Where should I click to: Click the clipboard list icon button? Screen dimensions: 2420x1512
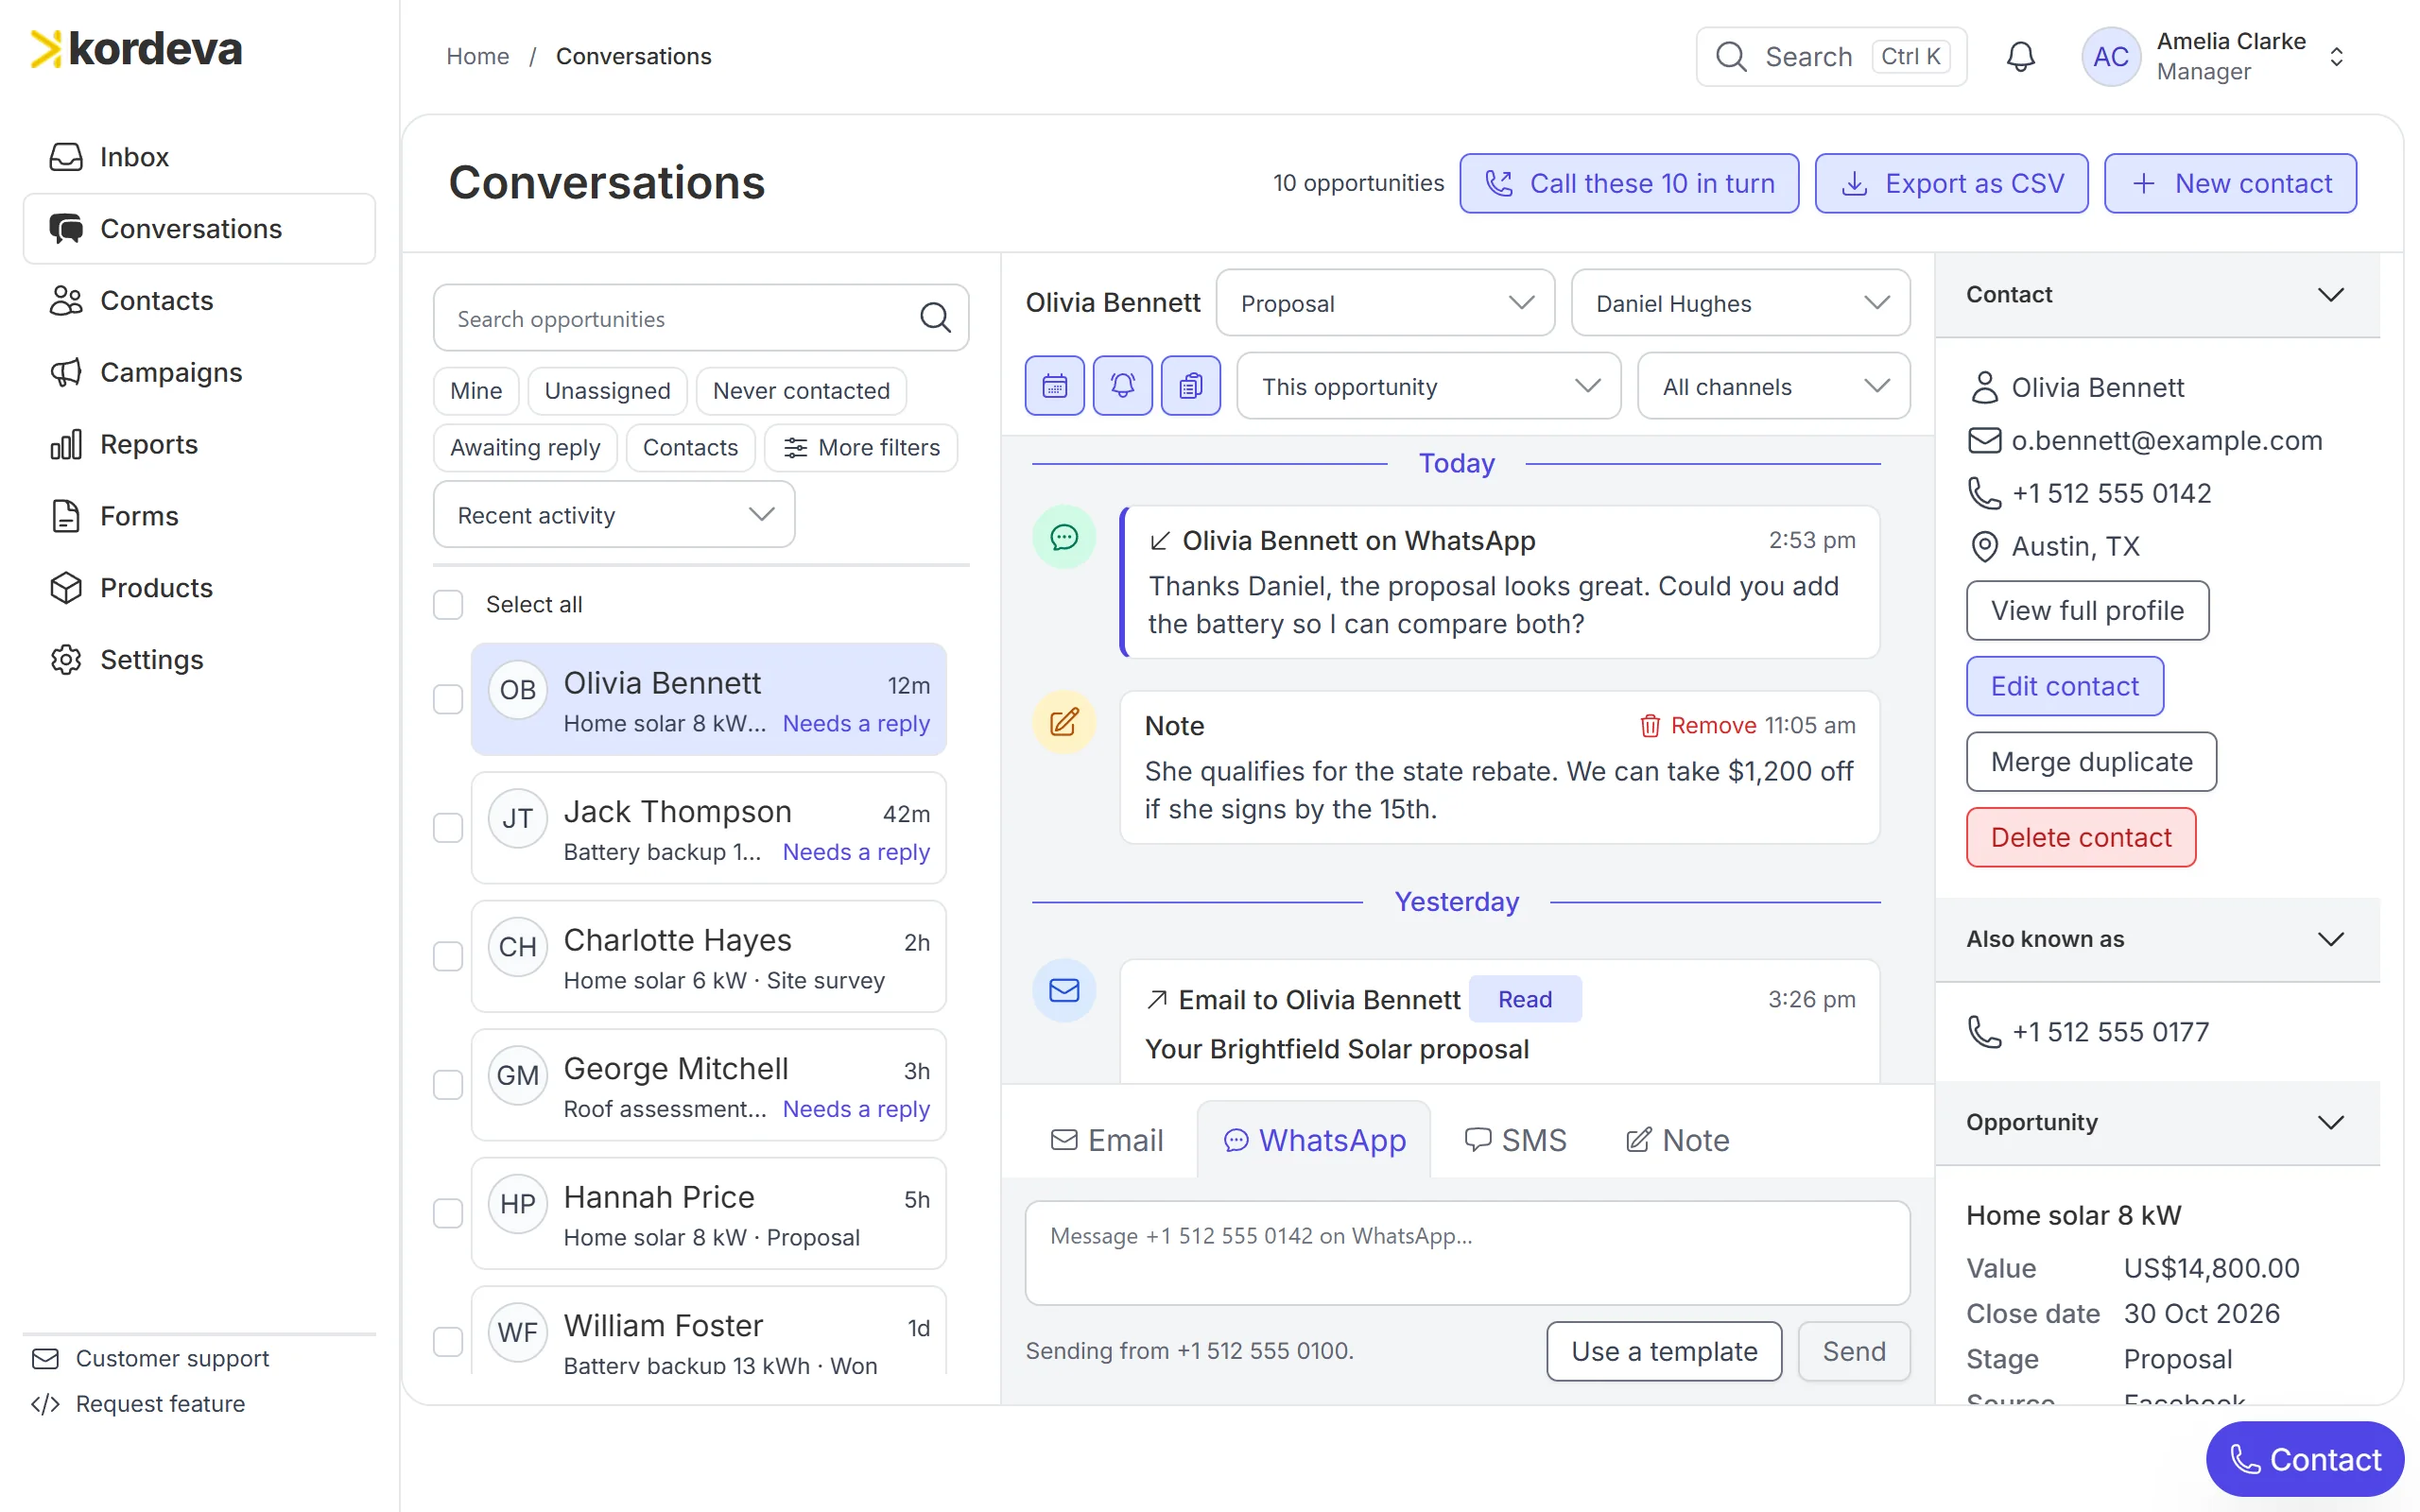[x=1190, y=386]
